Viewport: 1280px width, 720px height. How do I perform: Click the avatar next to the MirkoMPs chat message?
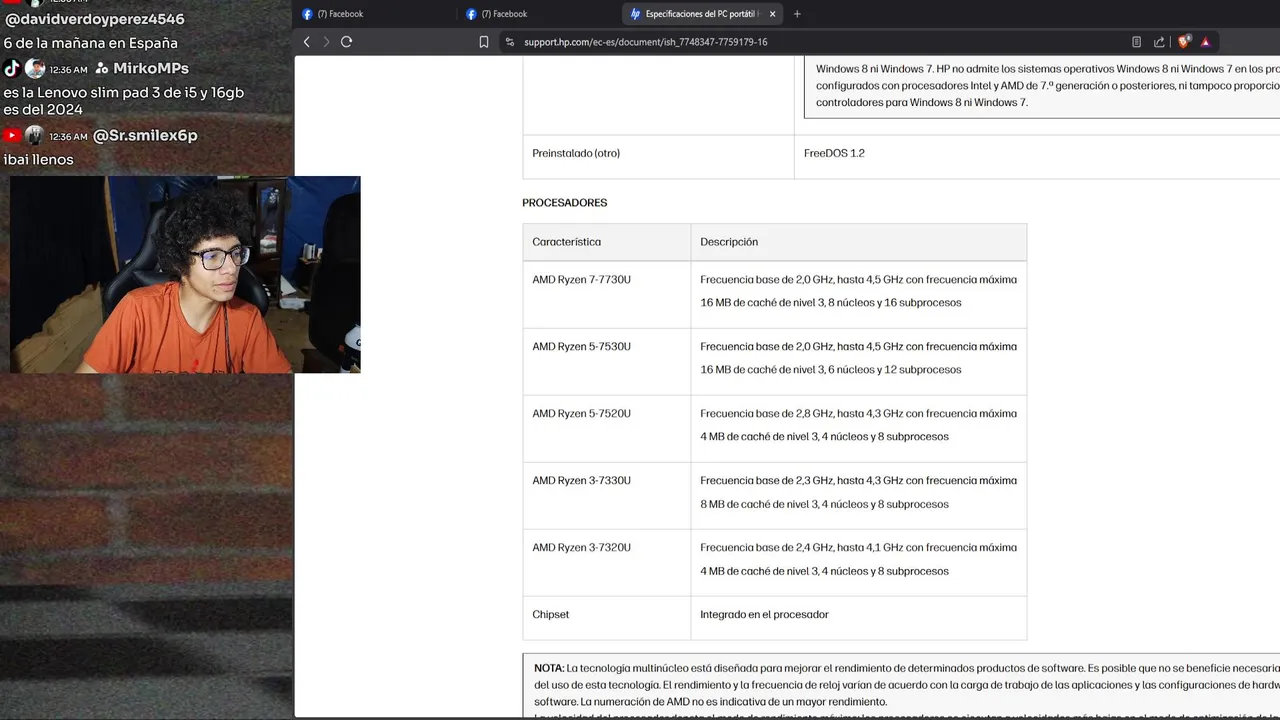(x=35, y=68)
